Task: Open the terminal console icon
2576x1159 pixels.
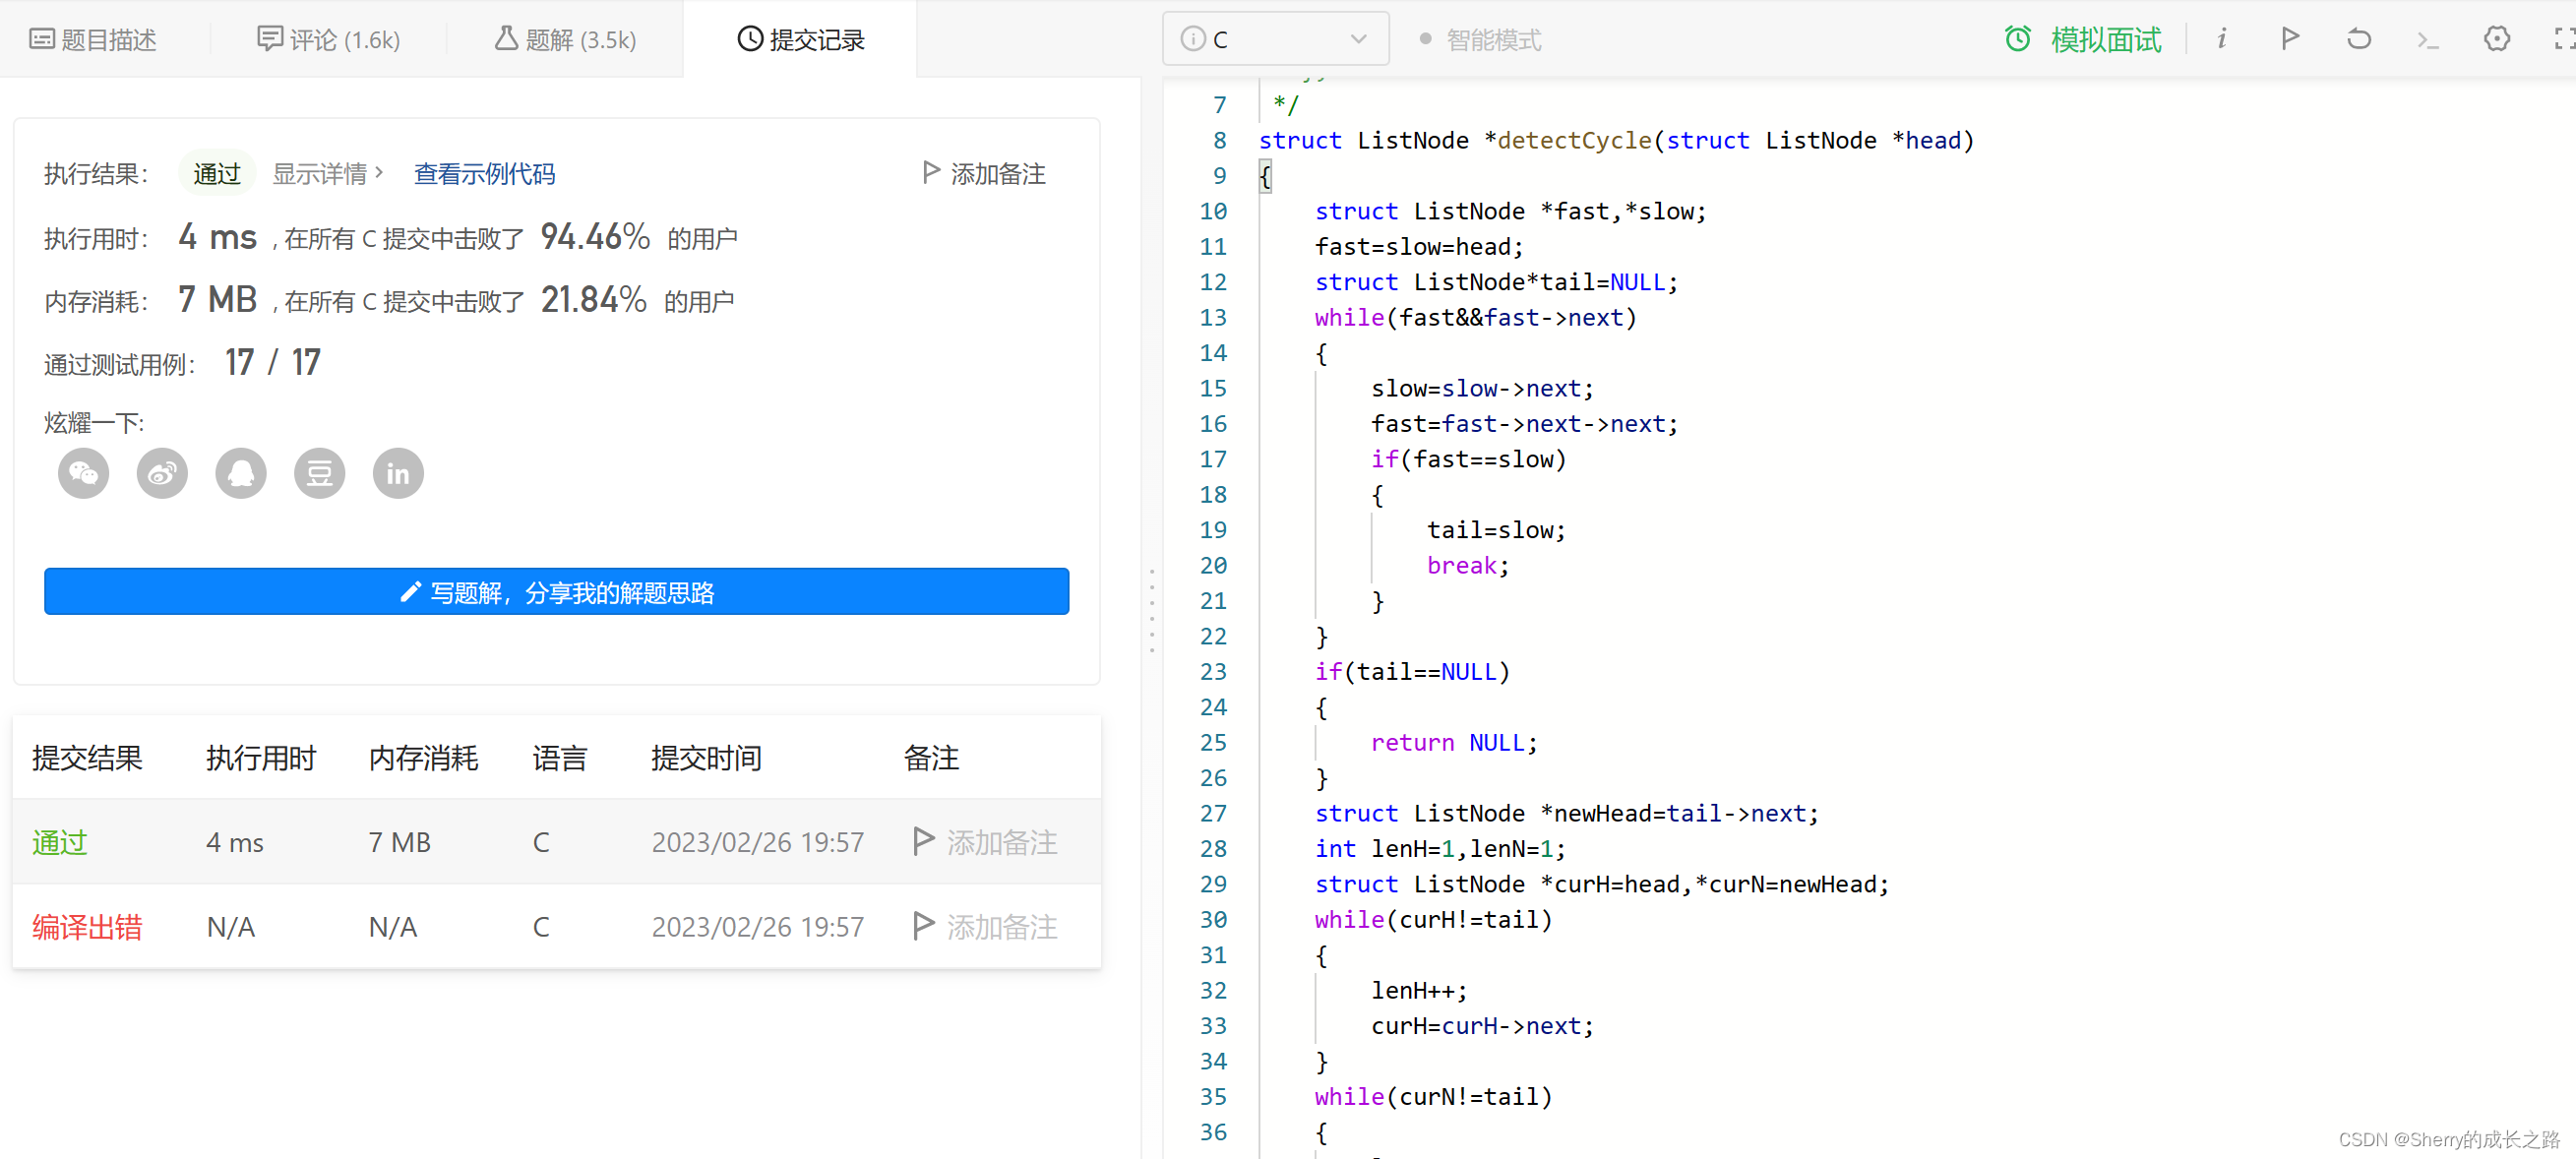Action: click(x=2427, y=40)
